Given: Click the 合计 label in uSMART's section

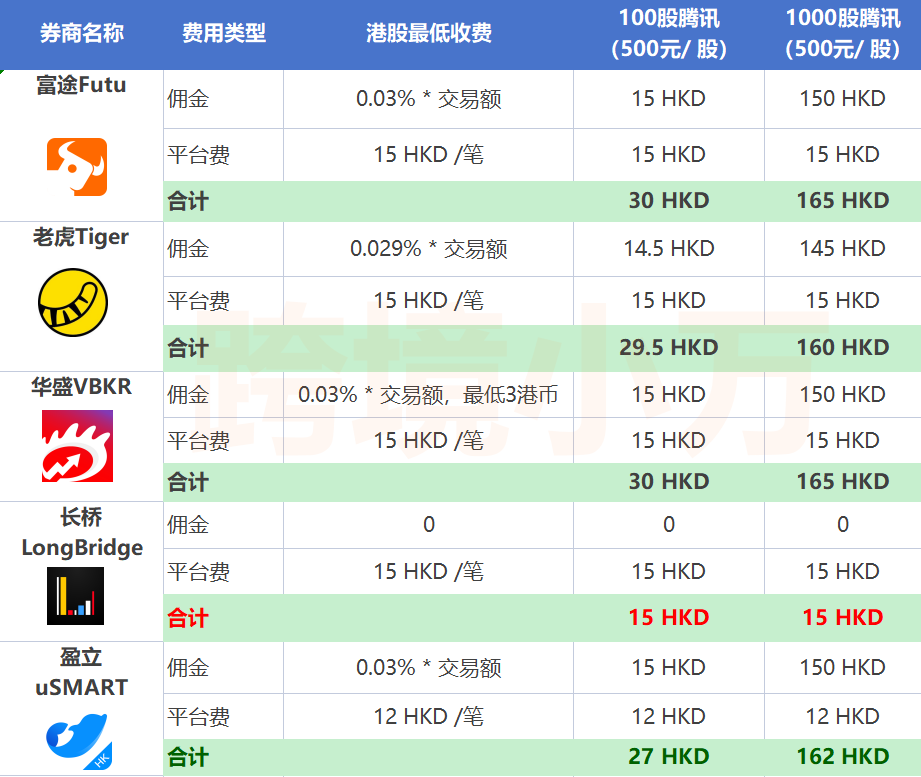Looking at the screenshot, I should (188, 758).
